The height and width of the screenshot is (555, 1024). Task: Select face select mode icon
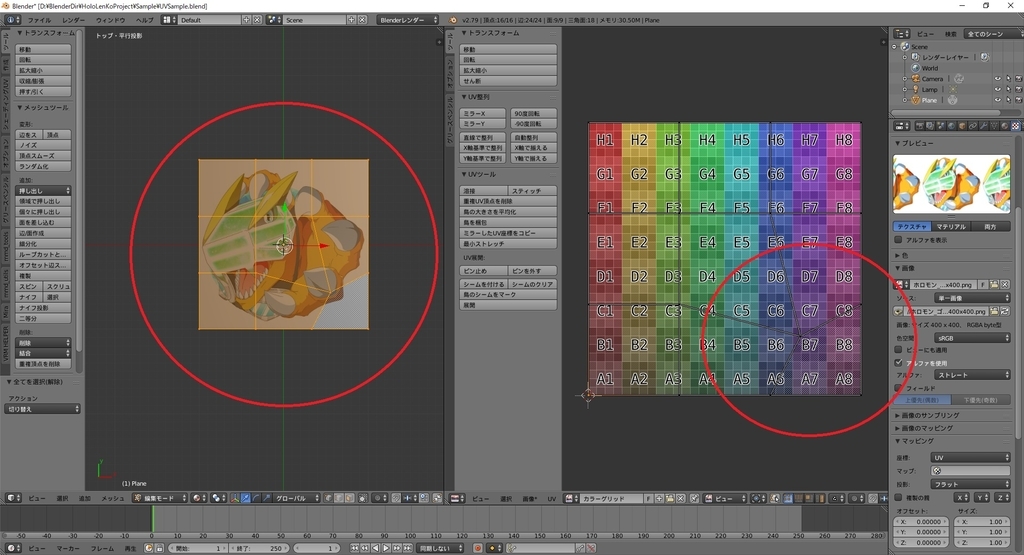pyautogui.click(x=349, y=498)
